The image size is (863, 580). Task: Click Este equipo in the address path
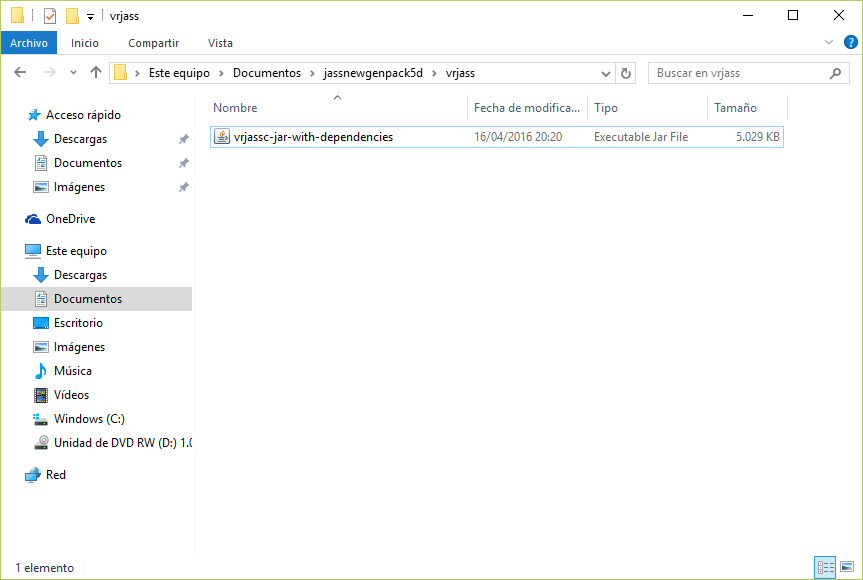(x=179, y=73)
